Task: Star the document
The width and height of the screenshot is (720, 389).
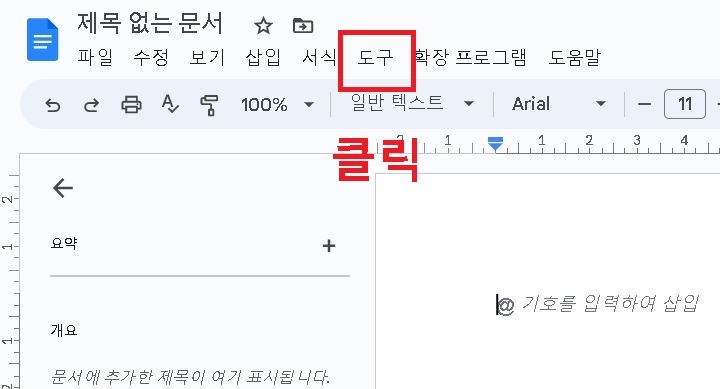Action: pos(264,26)
